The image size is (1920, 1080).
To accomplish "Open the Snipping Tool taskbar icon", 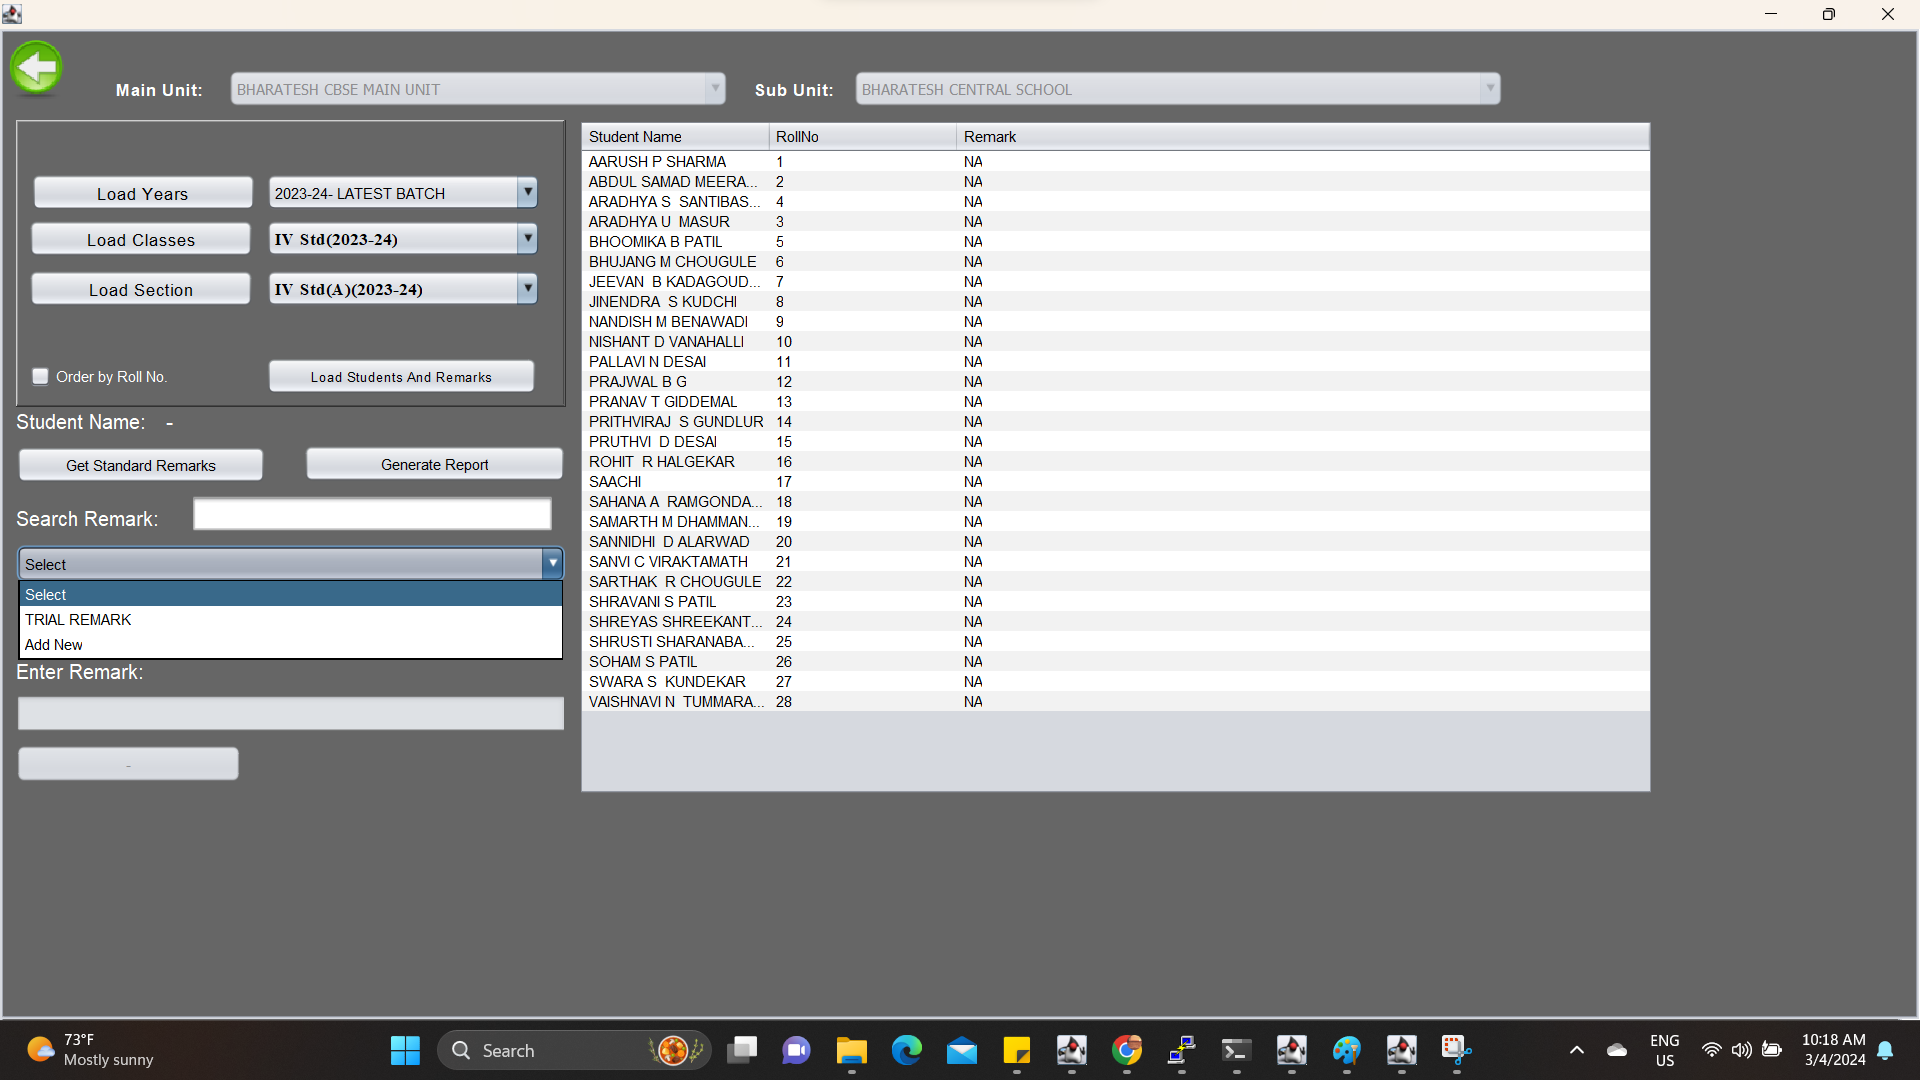I will (1456, 1050).
